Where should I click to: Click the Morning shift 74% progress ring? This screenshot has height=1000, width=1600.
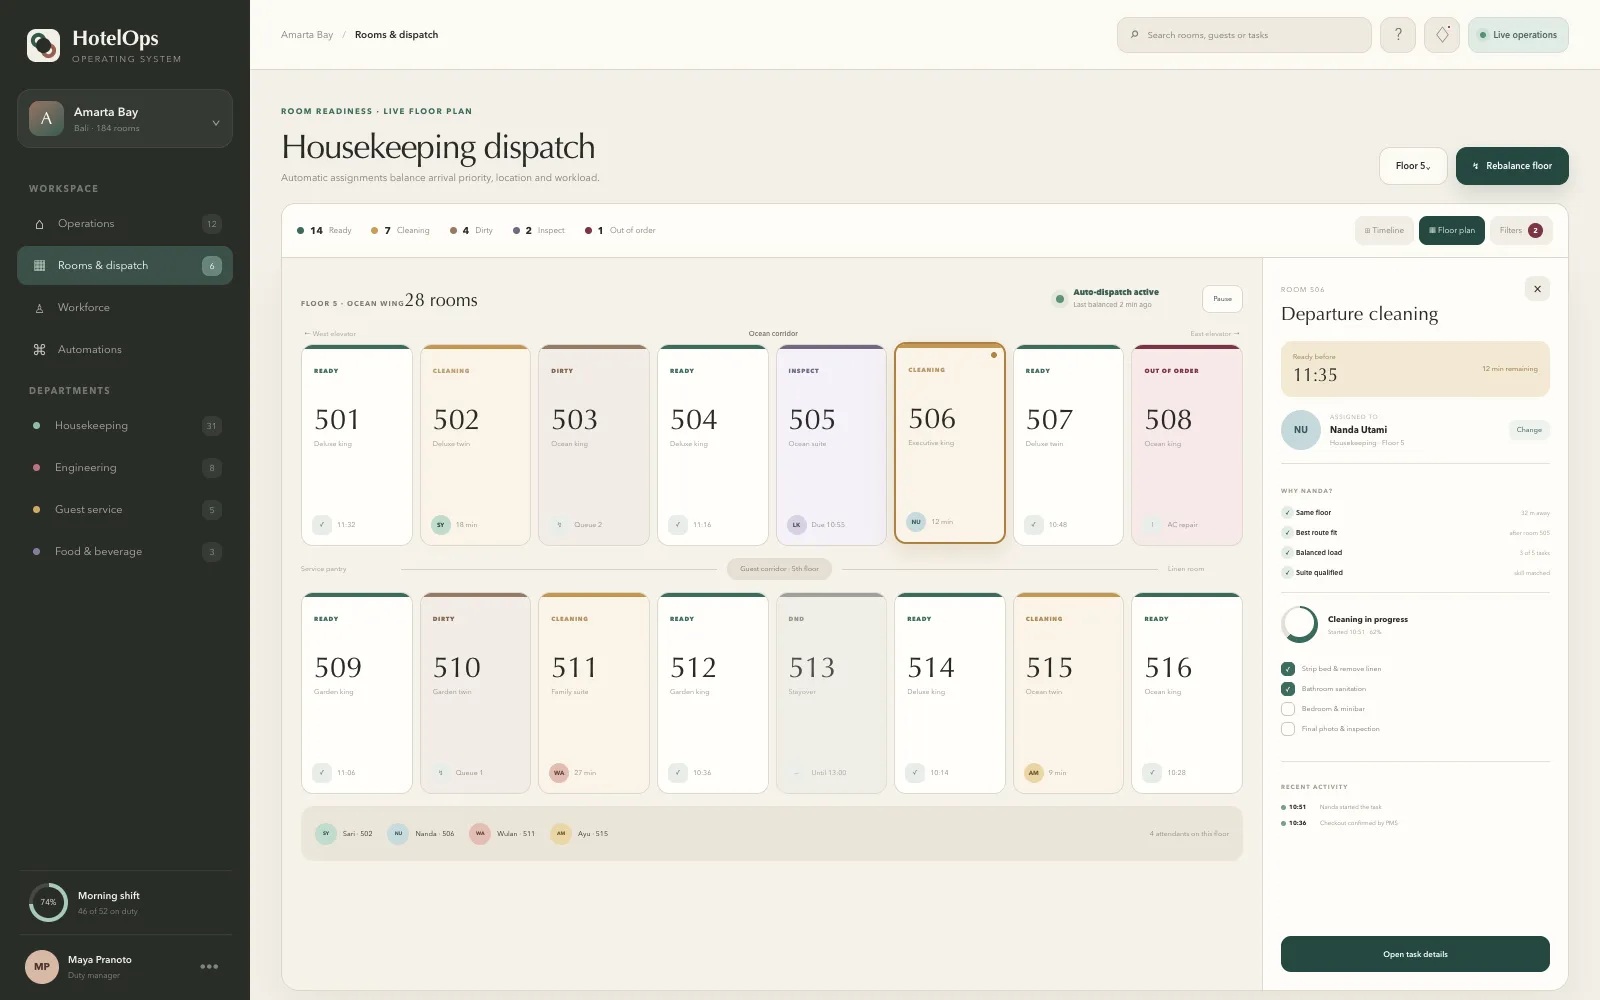(x=48, y=902)
